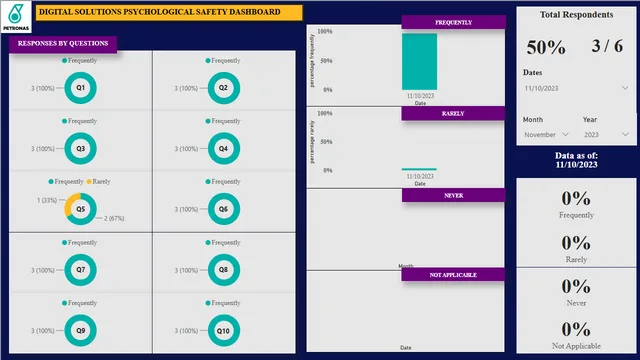Click the Total Respondents heading

coord(576,15)
